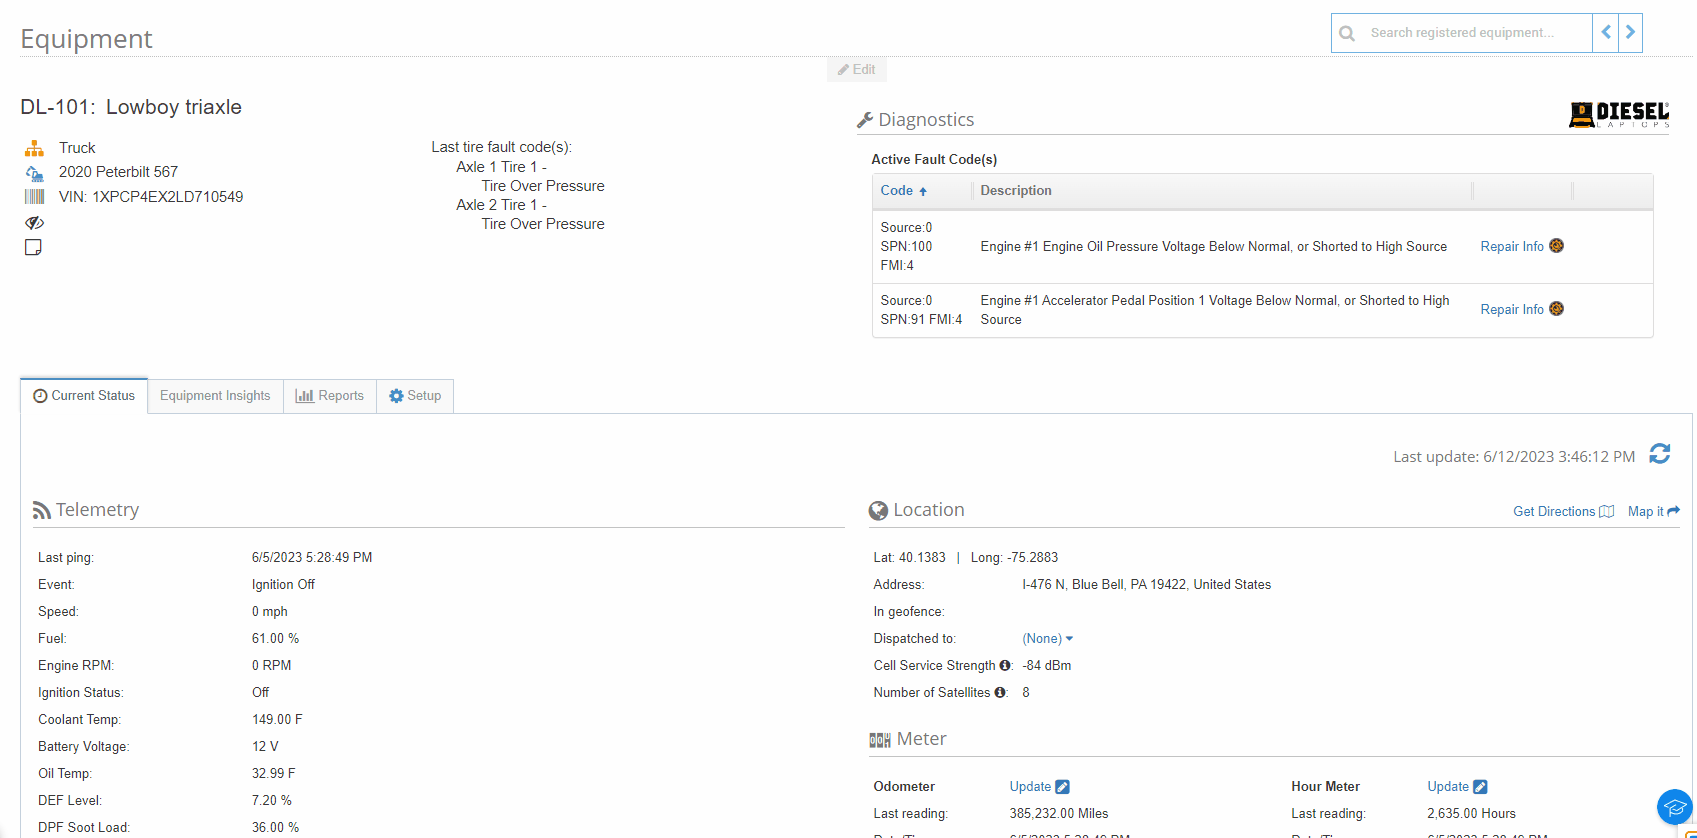Expand the Dispatched to (None) dropdown
The width and height of the screenshot is (1697, 838).
pyautogui.click(x=1047, y=639)
